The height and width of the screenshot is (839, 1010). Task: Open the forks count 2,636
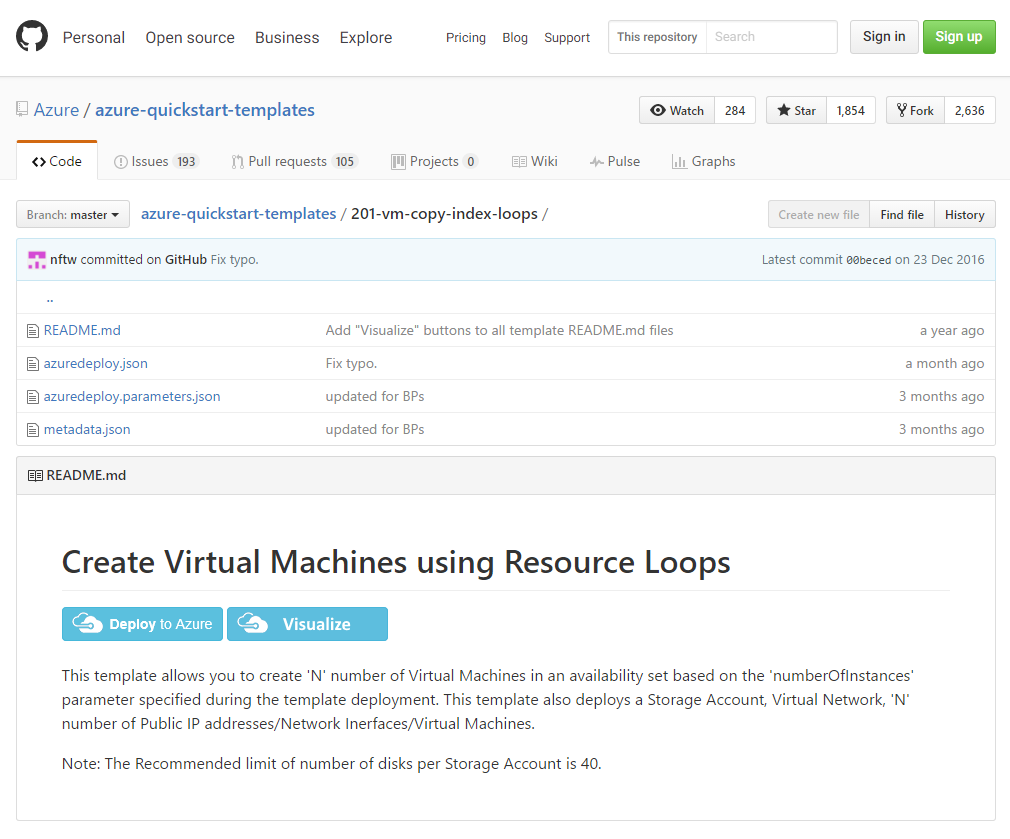(969, 110)
